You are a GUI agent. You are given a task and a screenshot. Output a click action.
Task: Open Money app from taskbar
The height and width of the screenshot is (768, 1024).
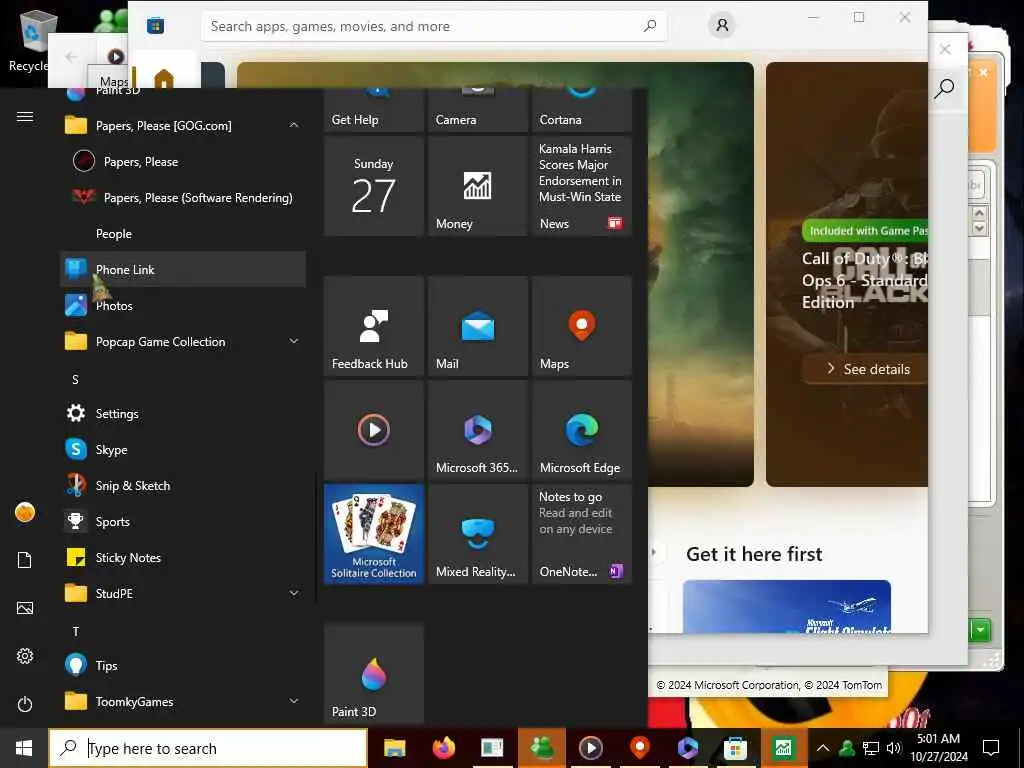coord(783,748)
